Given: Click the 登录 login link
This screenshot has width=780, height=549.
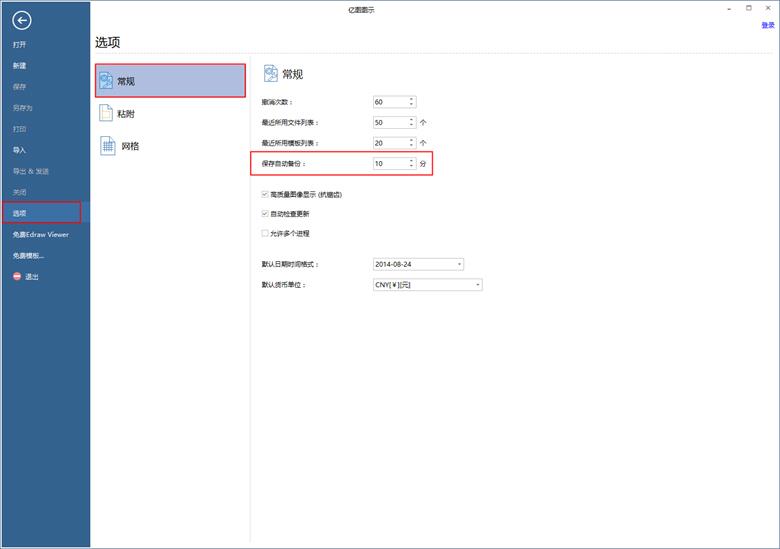Looking at the screenshot, I should click(x=767, y=25).
